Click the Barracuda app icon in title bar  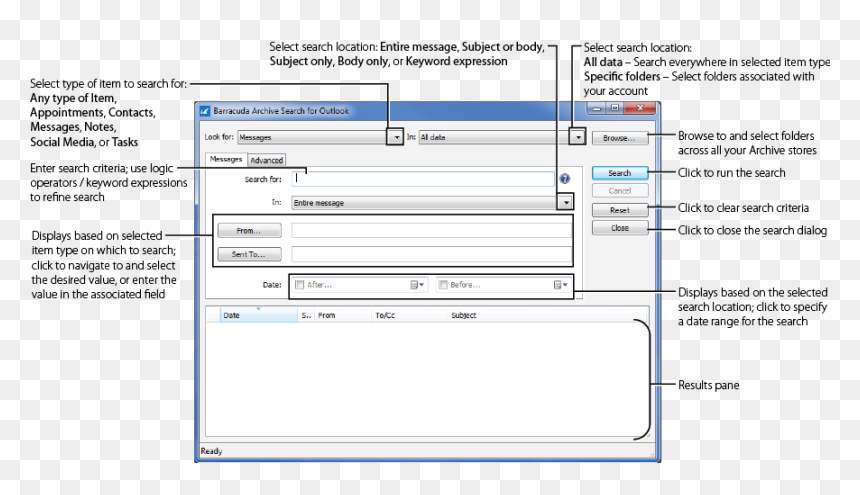[x=205, y=111]
